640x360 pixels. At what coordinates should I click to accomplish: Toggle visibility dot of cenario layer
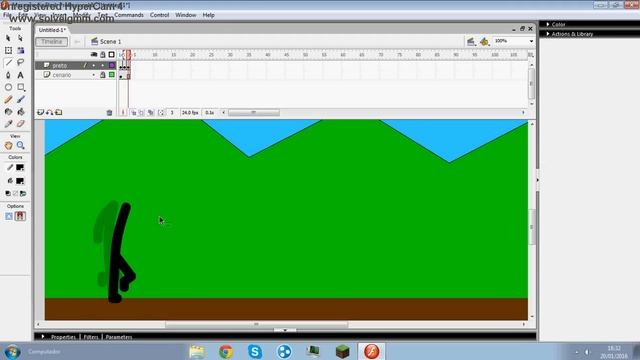click(93, 75)
